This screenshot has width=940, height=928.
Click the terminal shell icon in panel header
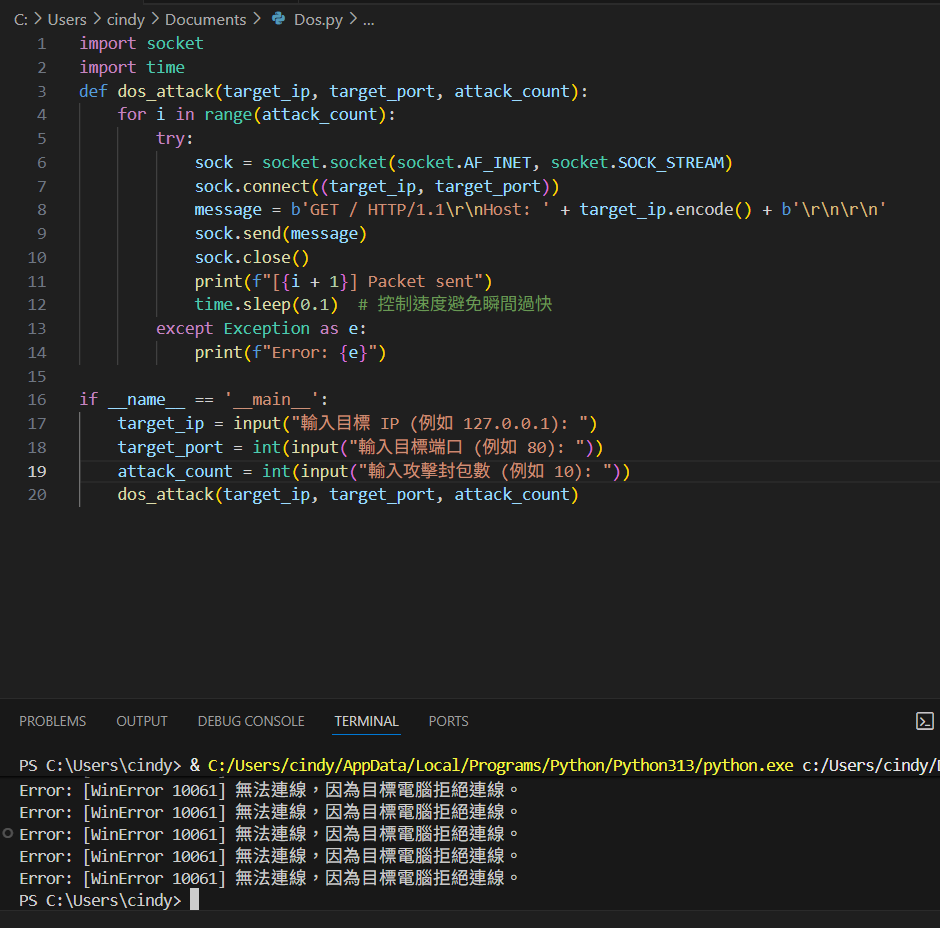924,721
